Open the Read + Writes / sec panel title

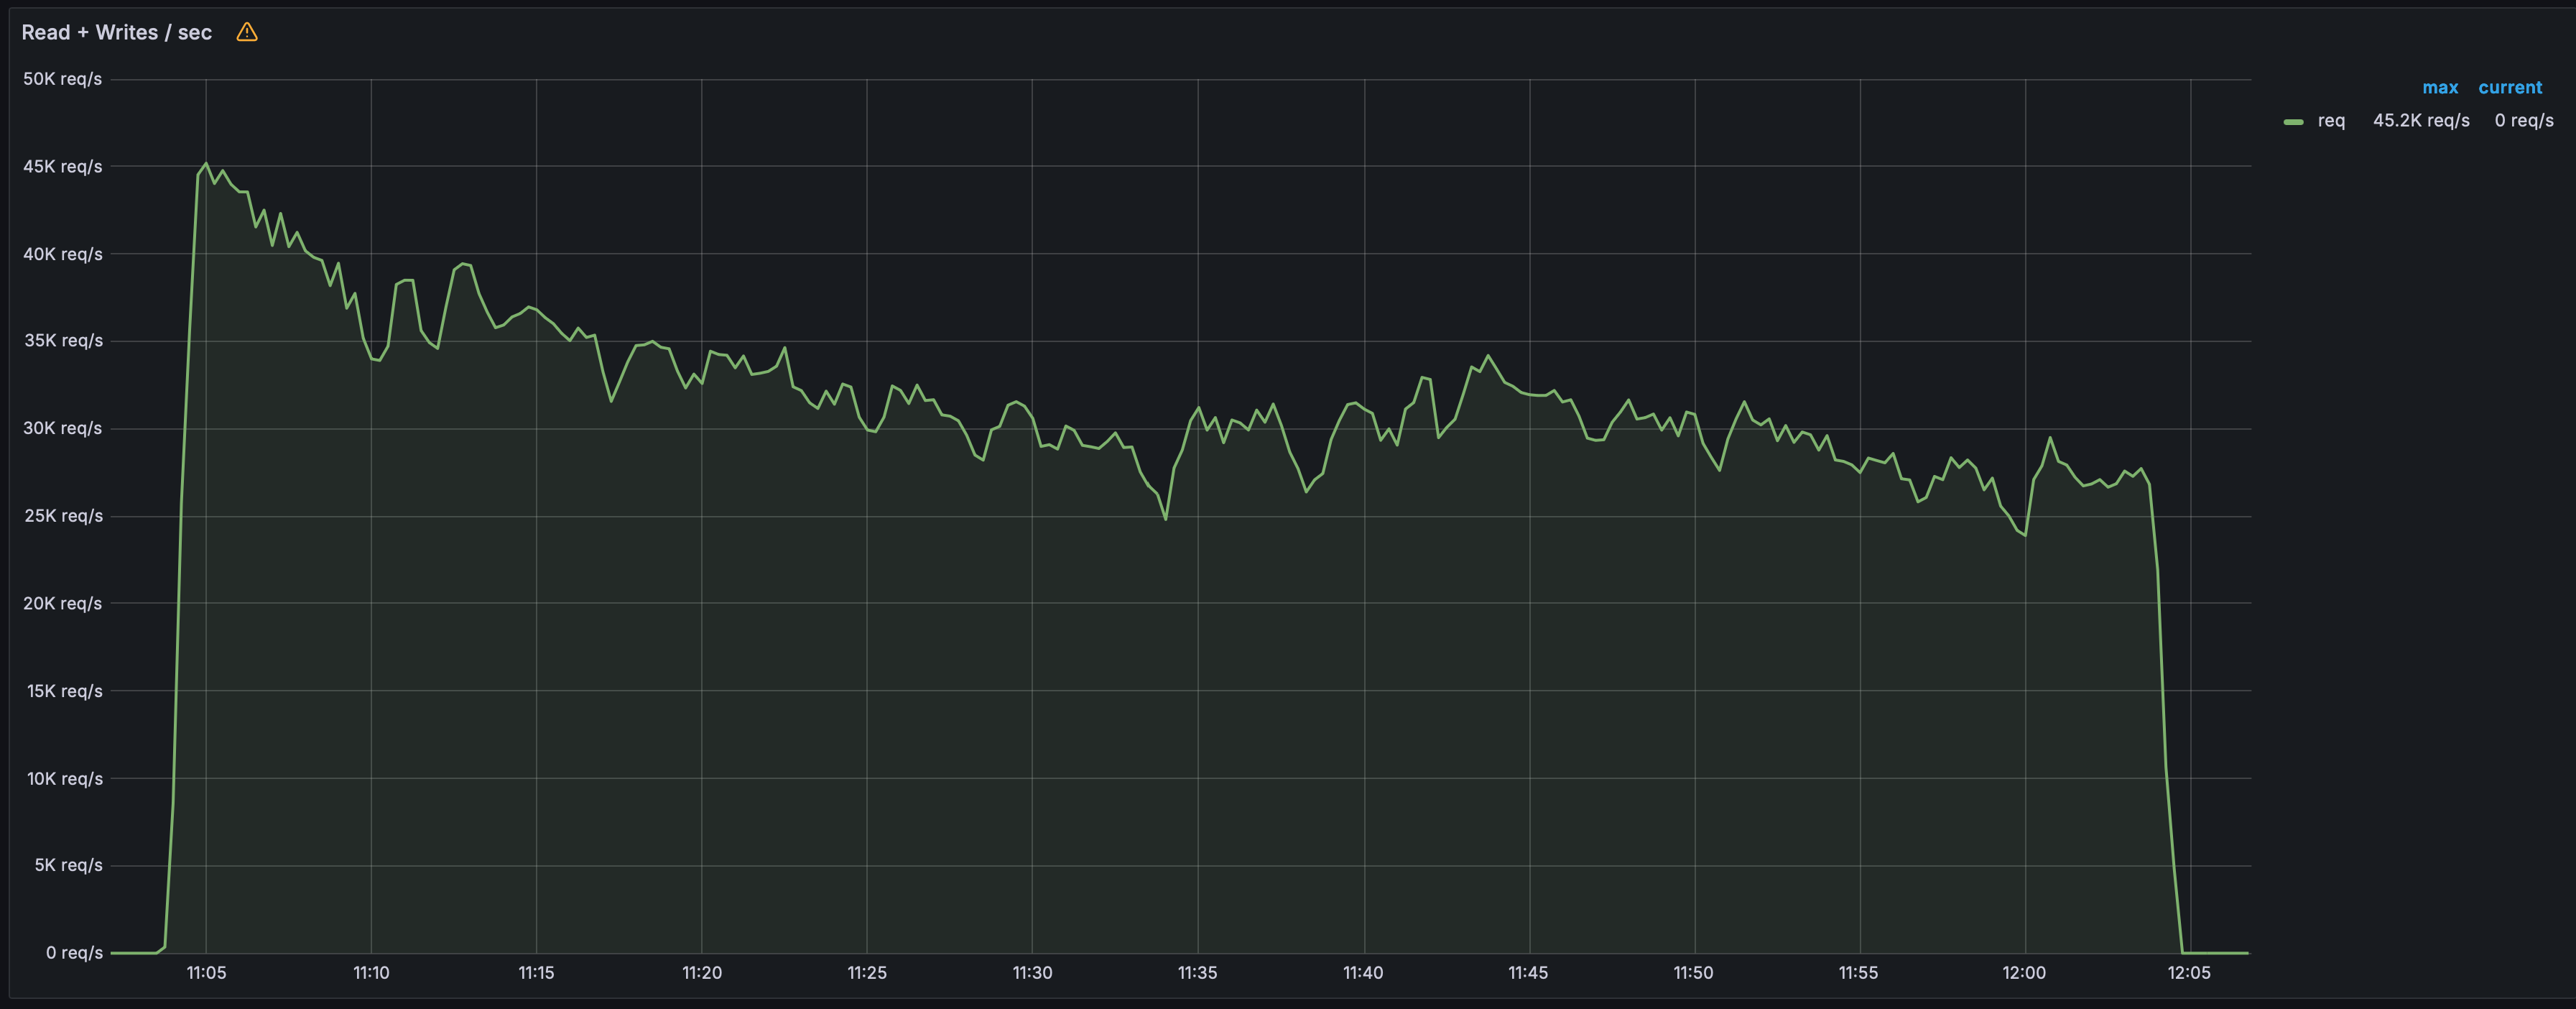pyautogui.click(x=117, y=32)
